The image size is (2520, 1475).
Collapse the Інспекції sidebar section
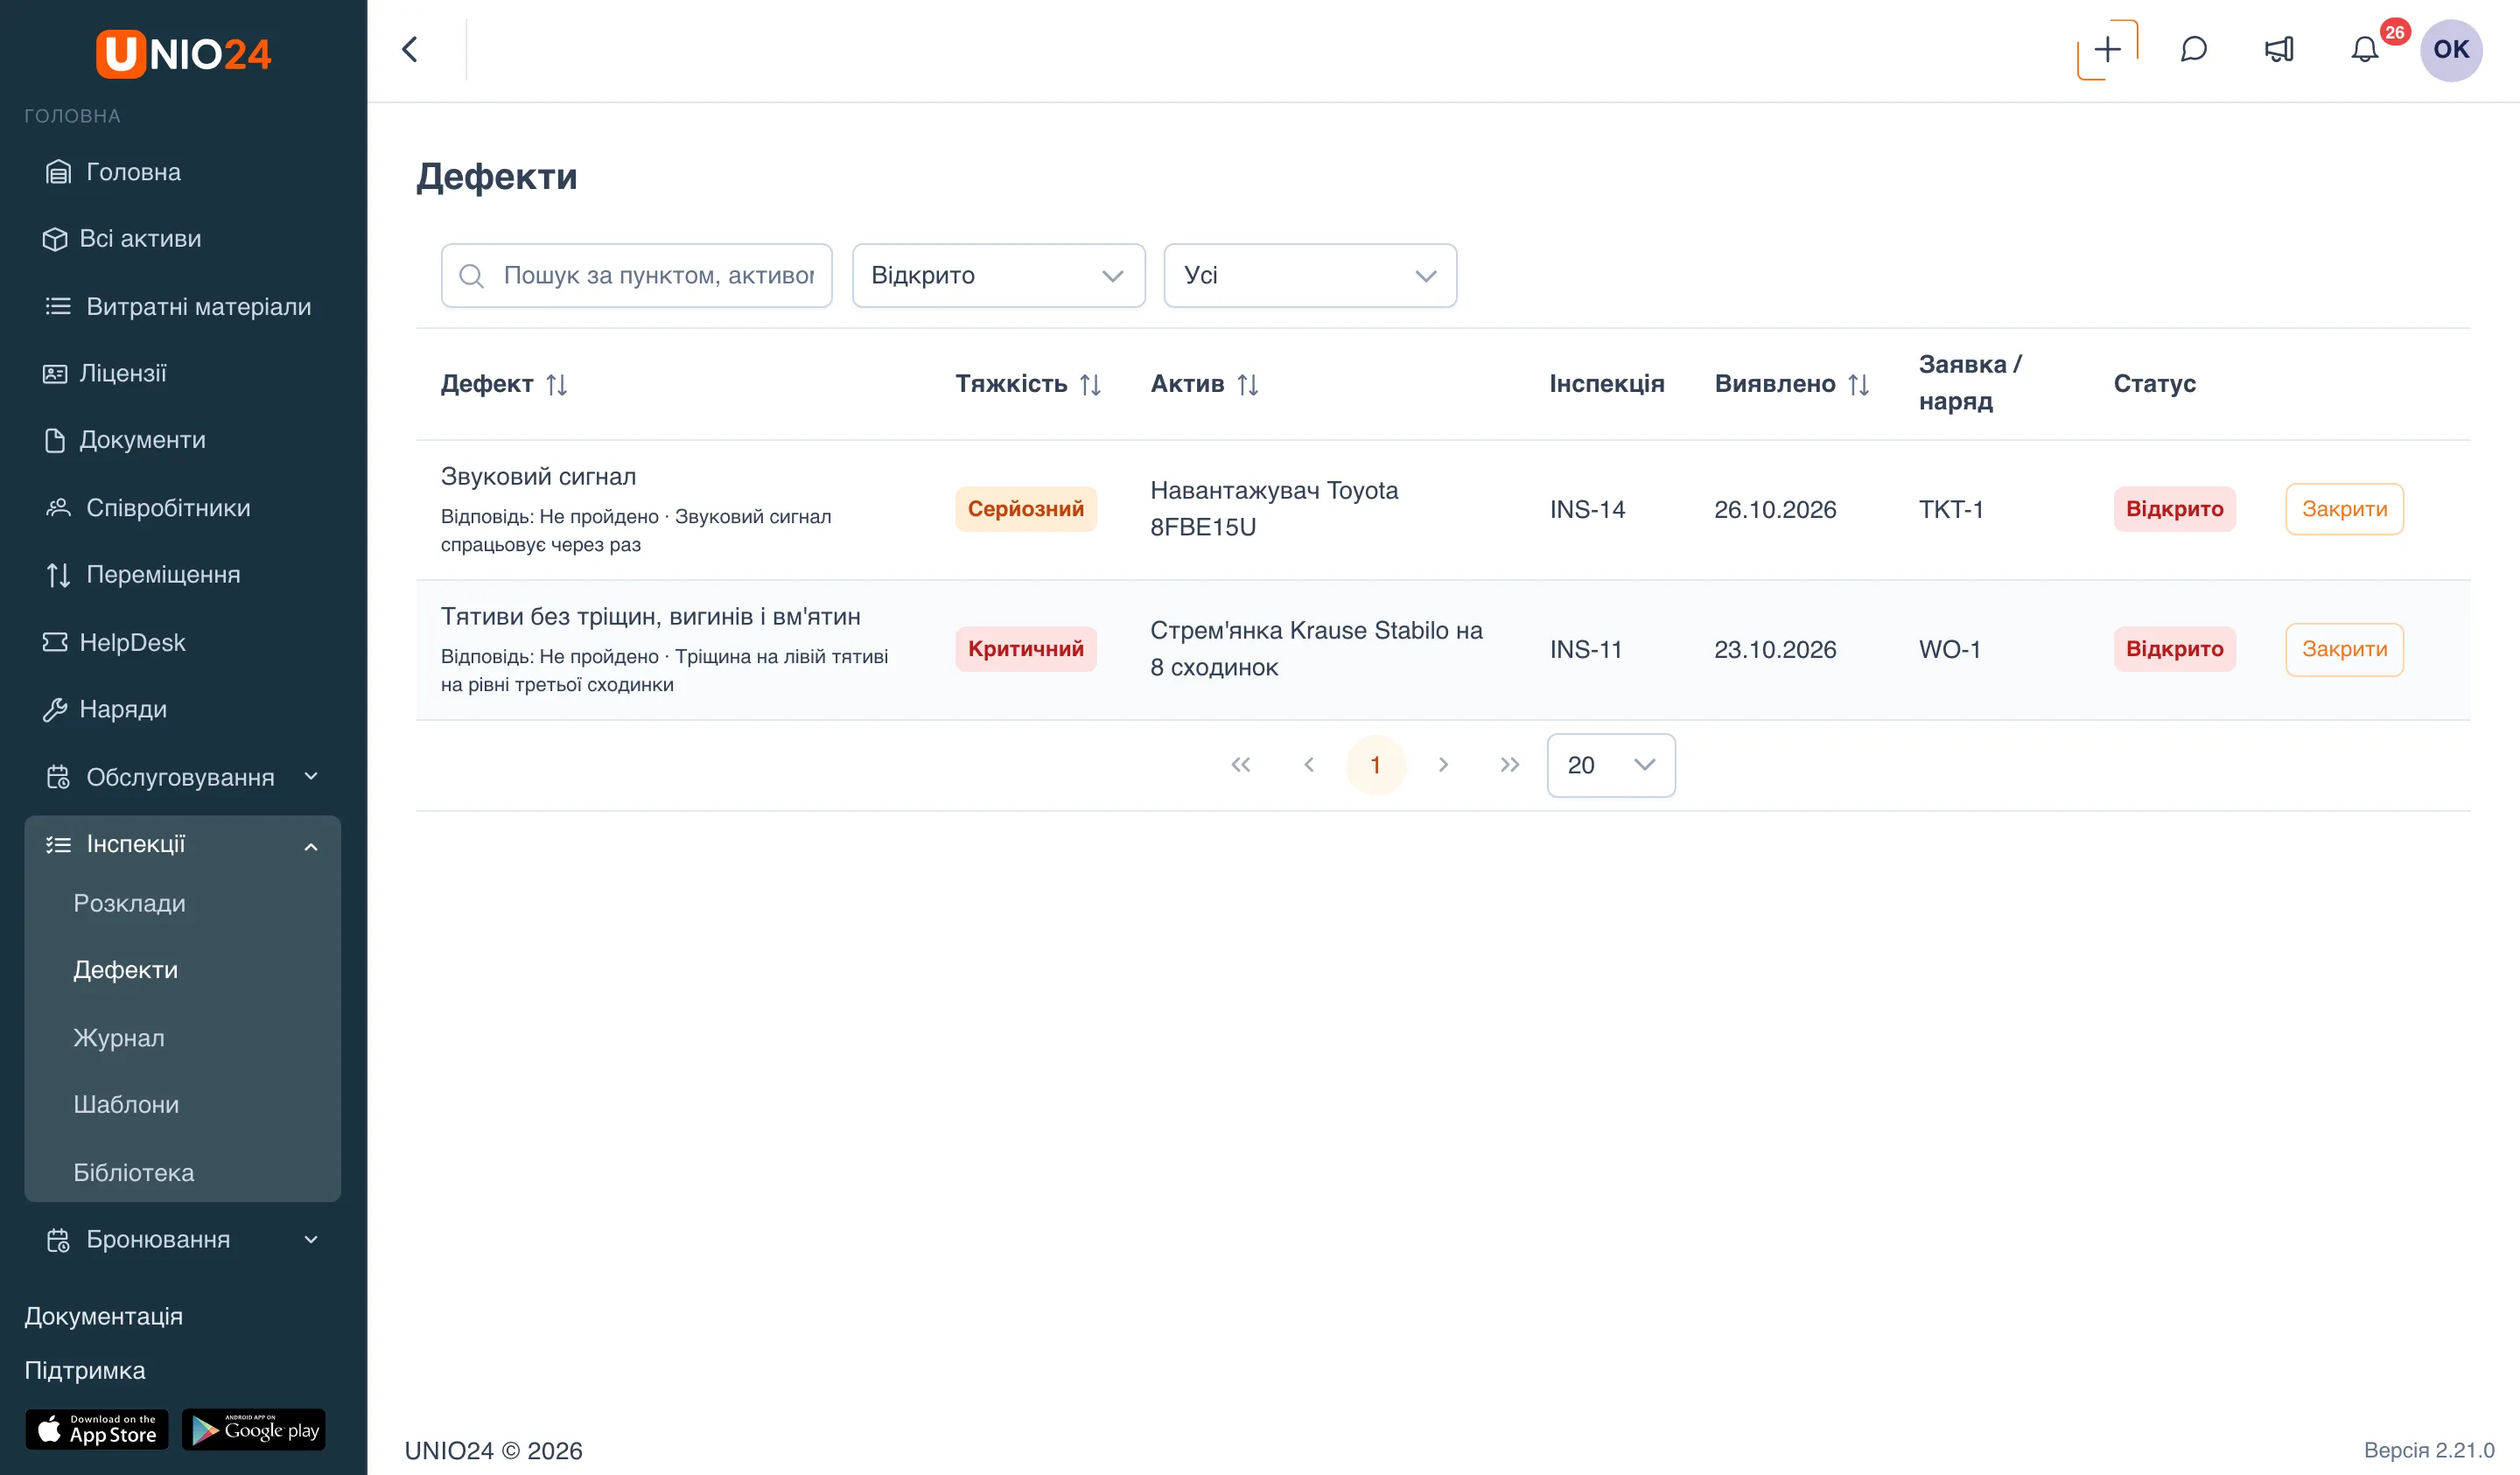(x=183, y=844)
